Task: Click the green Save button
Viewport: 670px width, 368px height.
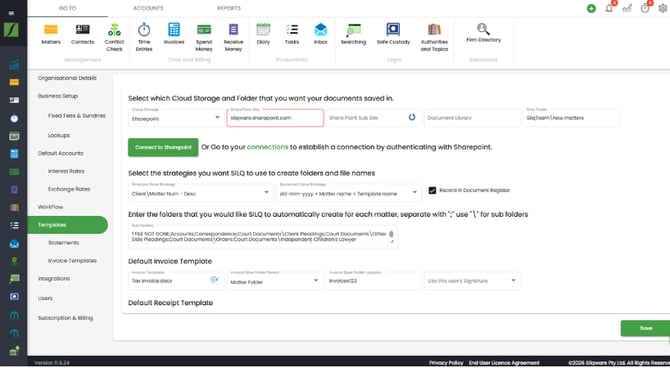Action: pos(646,328)
